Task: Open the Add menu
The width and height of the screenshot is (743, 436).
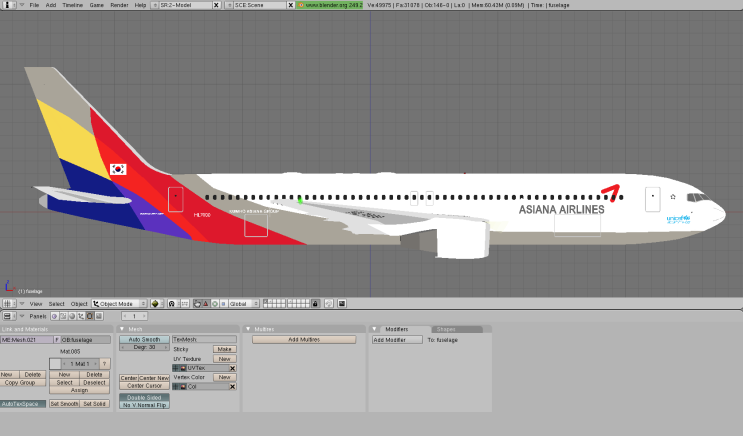Action: 51,5
